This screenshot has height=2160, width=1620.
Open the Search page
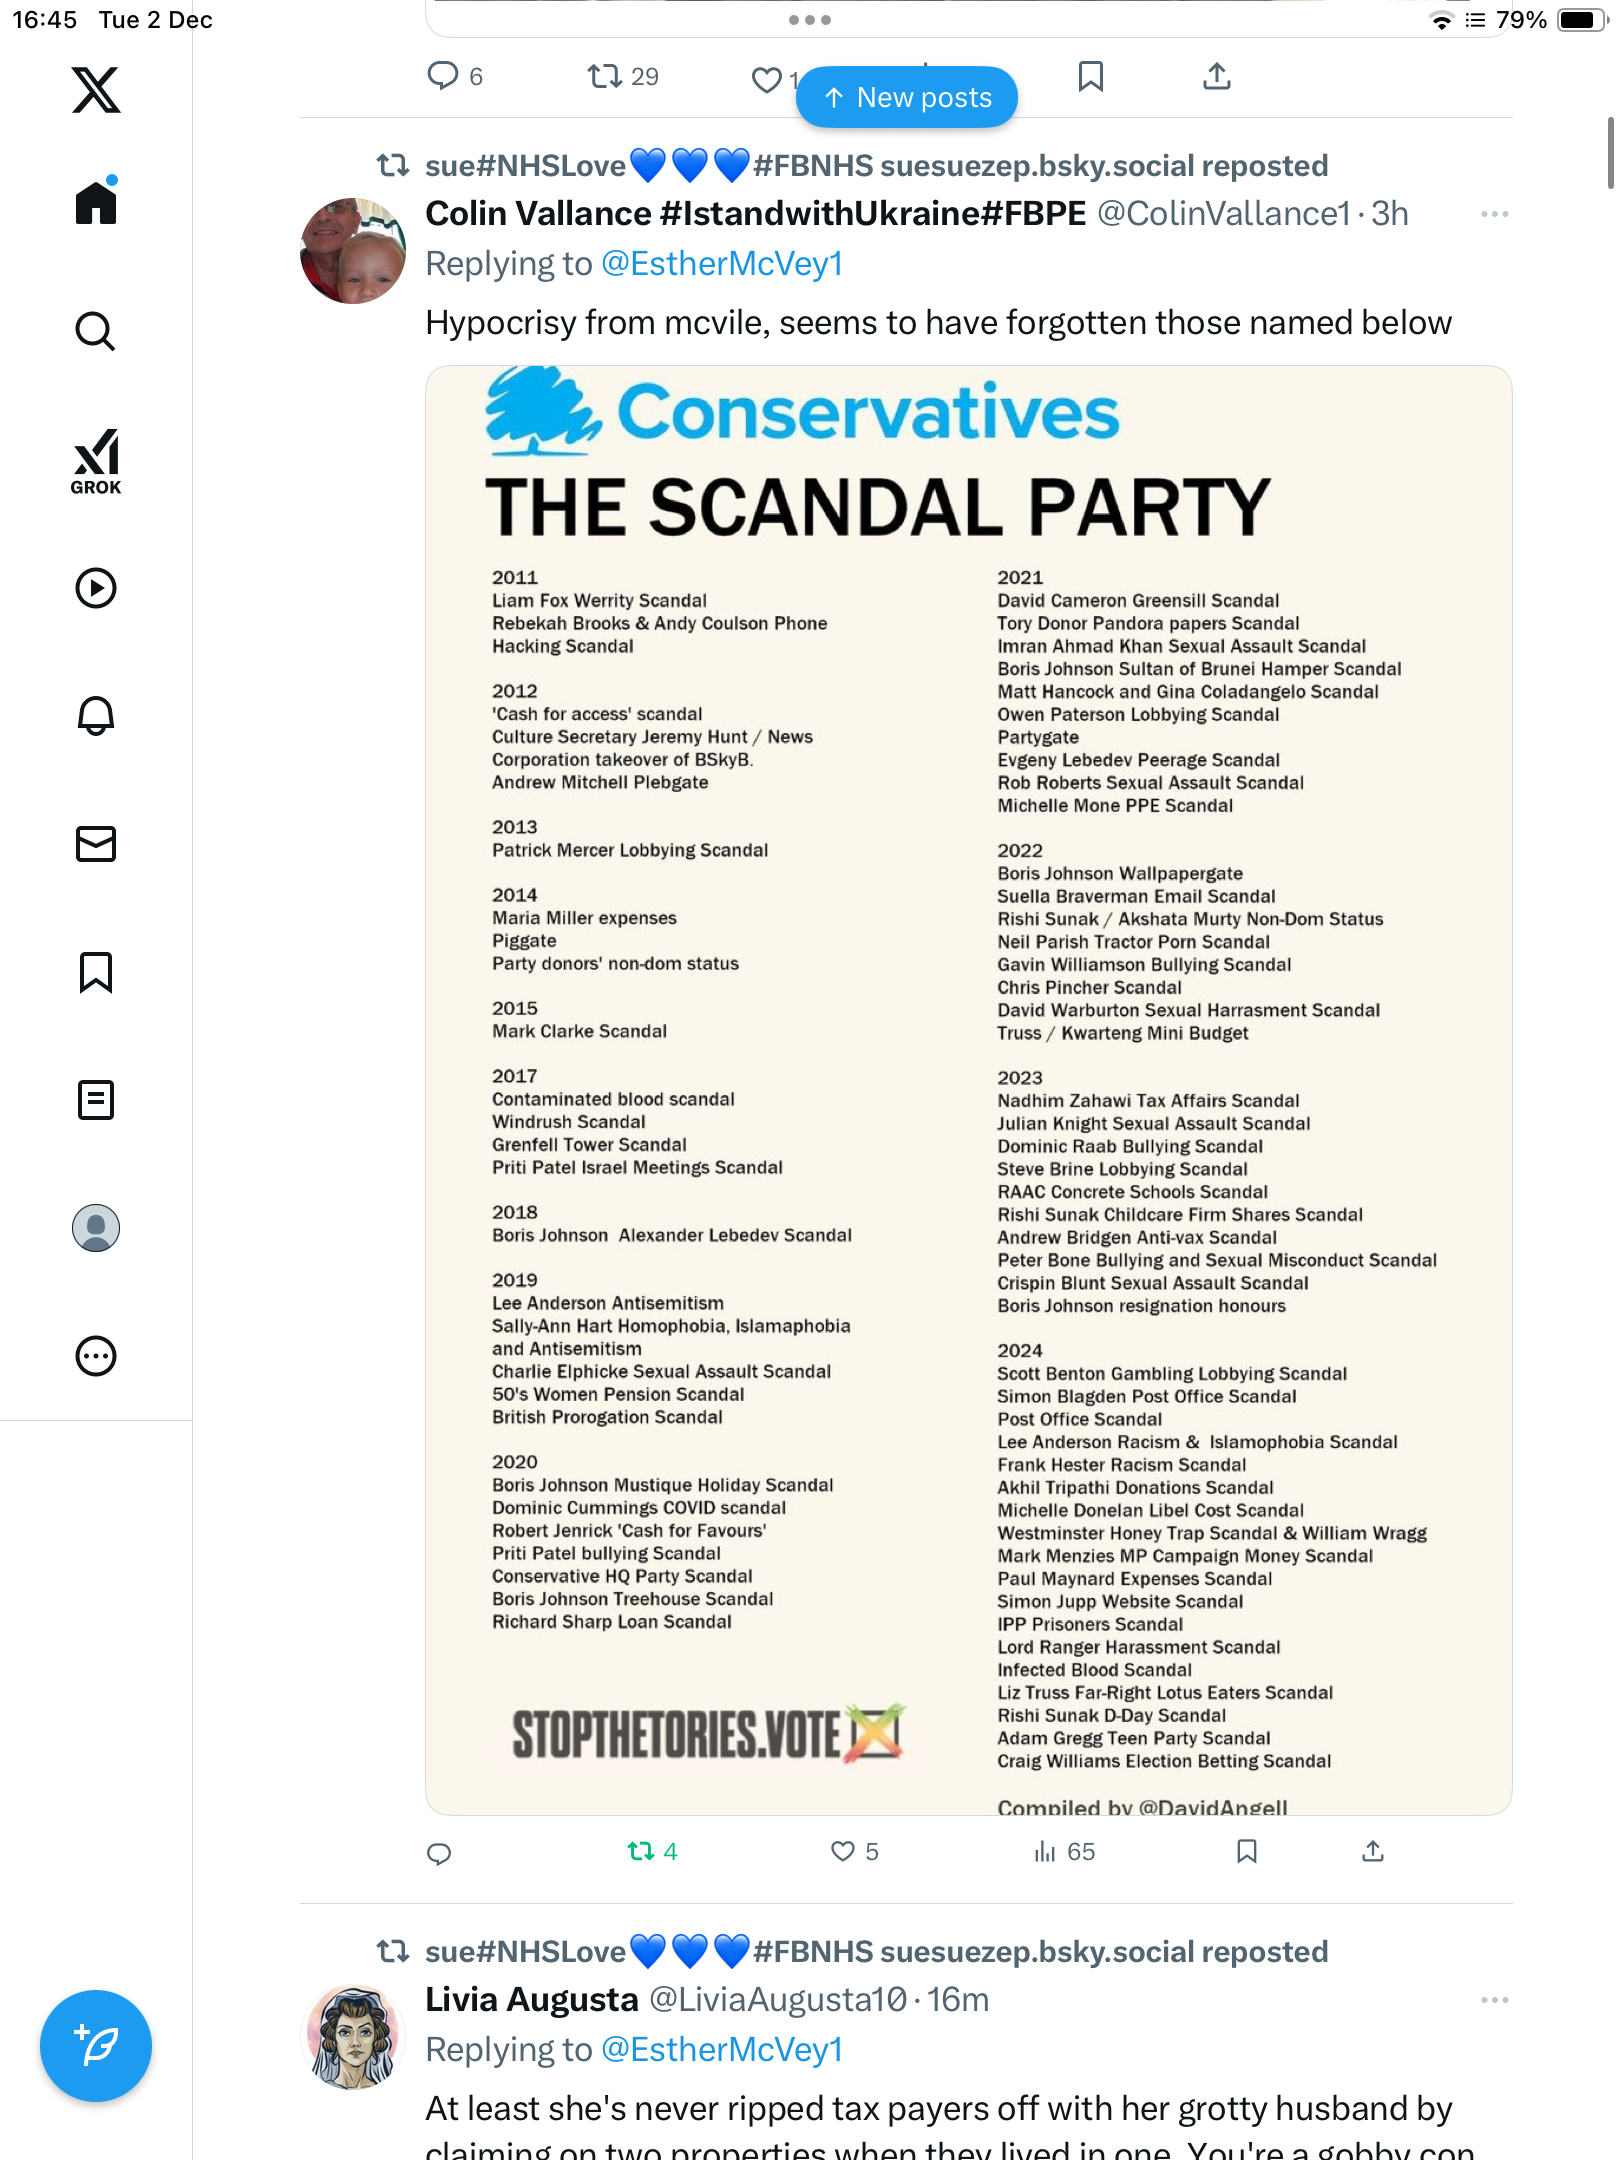pos(96,331)
